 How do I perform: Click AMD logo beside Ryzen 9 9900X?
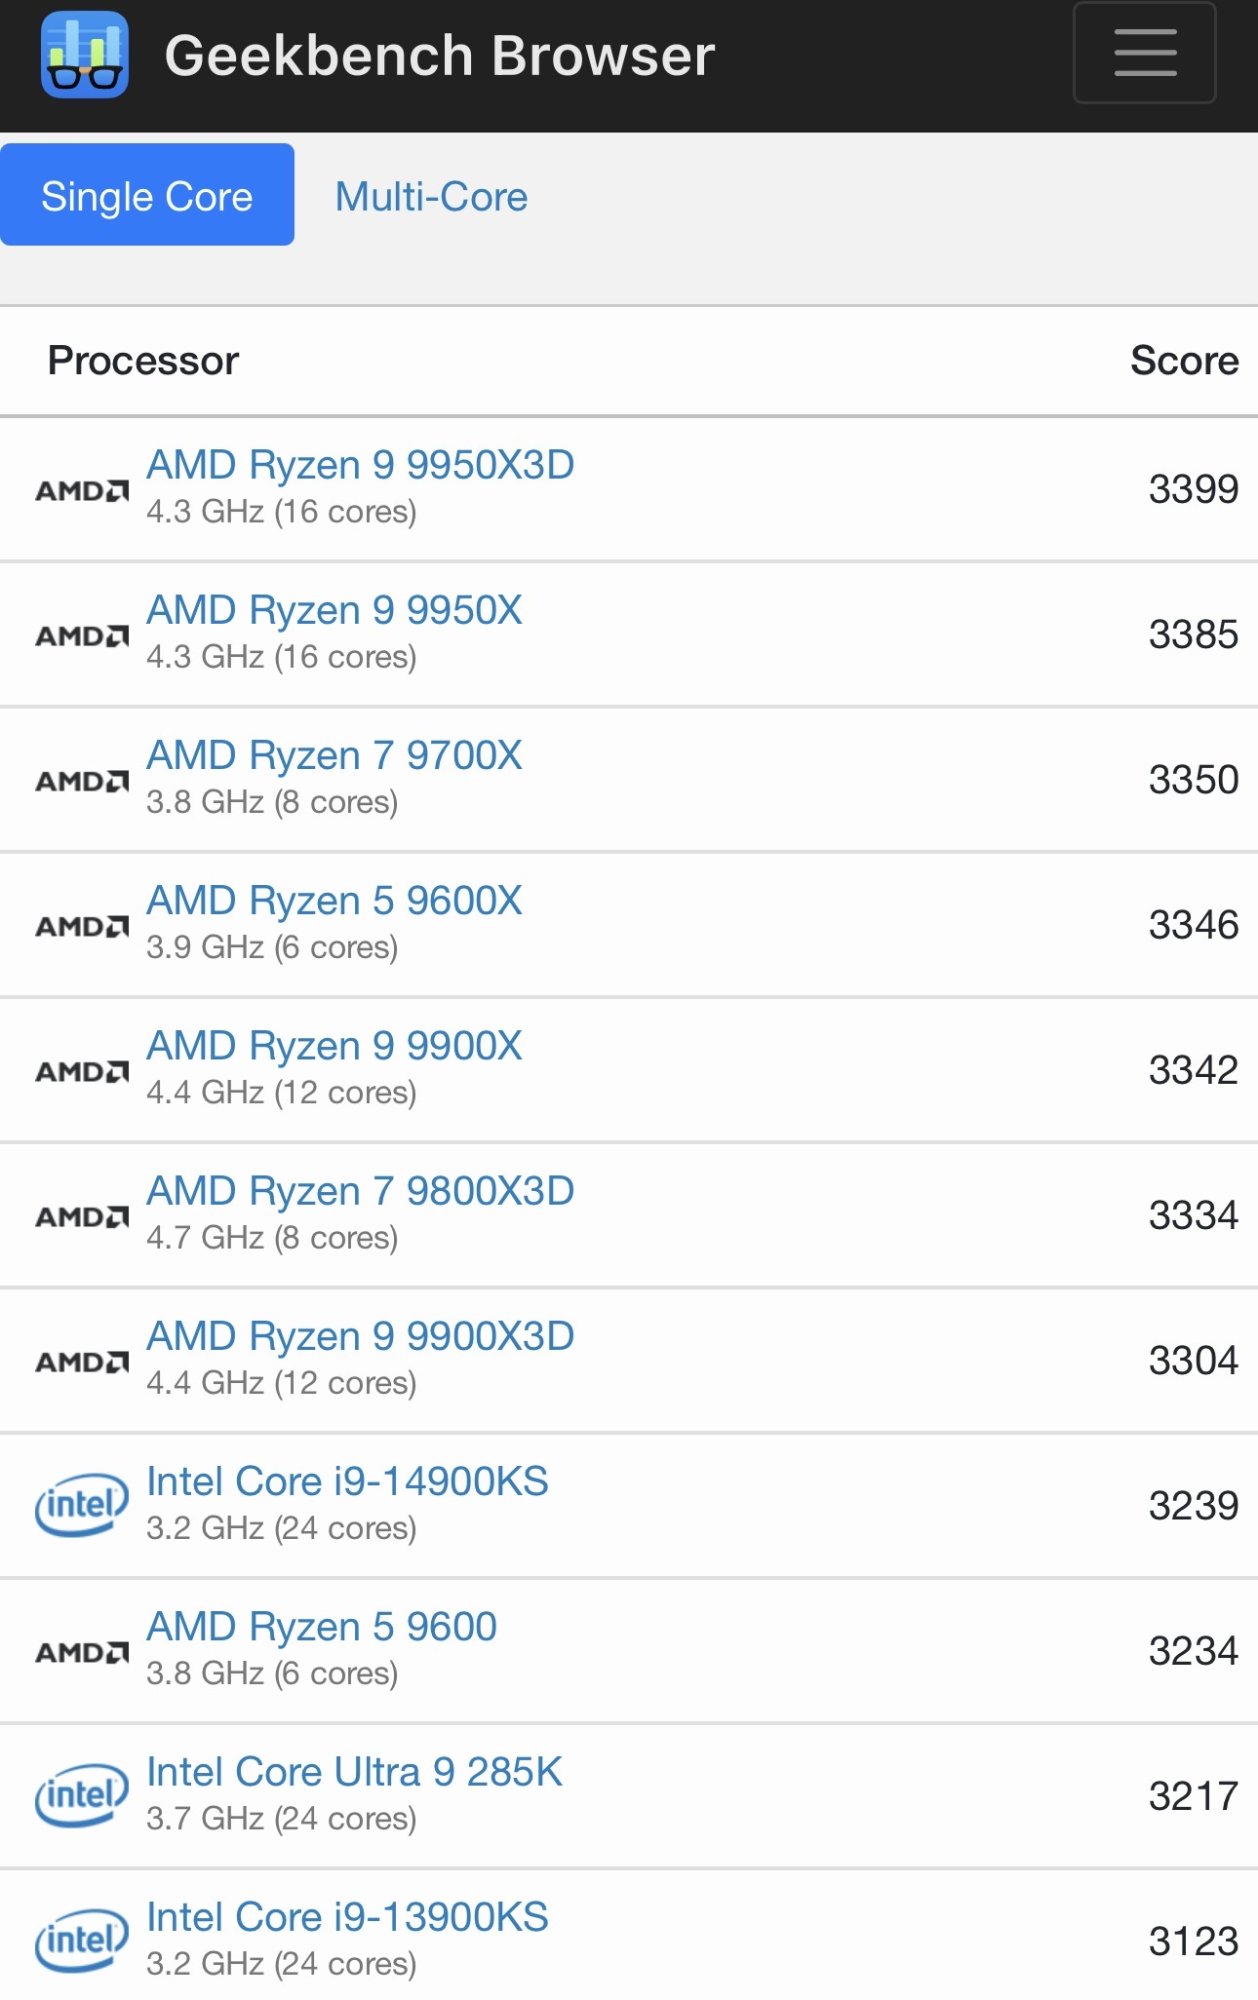(x=82, y=1071)
